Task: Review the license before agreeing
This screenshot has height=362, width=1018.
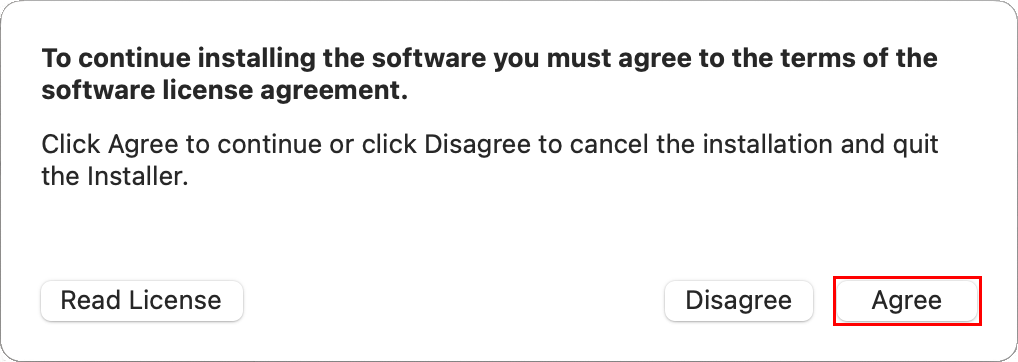Action: click(142, 300)
